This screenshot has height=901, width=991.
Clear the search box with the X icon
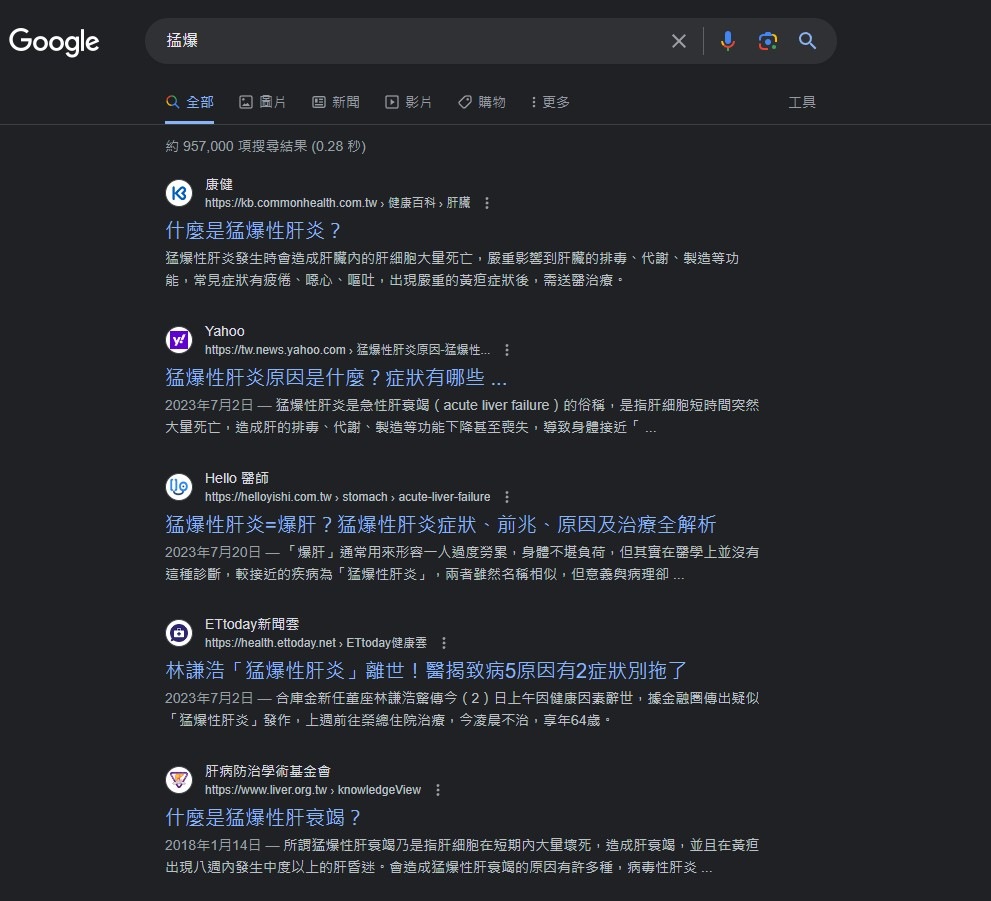679,41
